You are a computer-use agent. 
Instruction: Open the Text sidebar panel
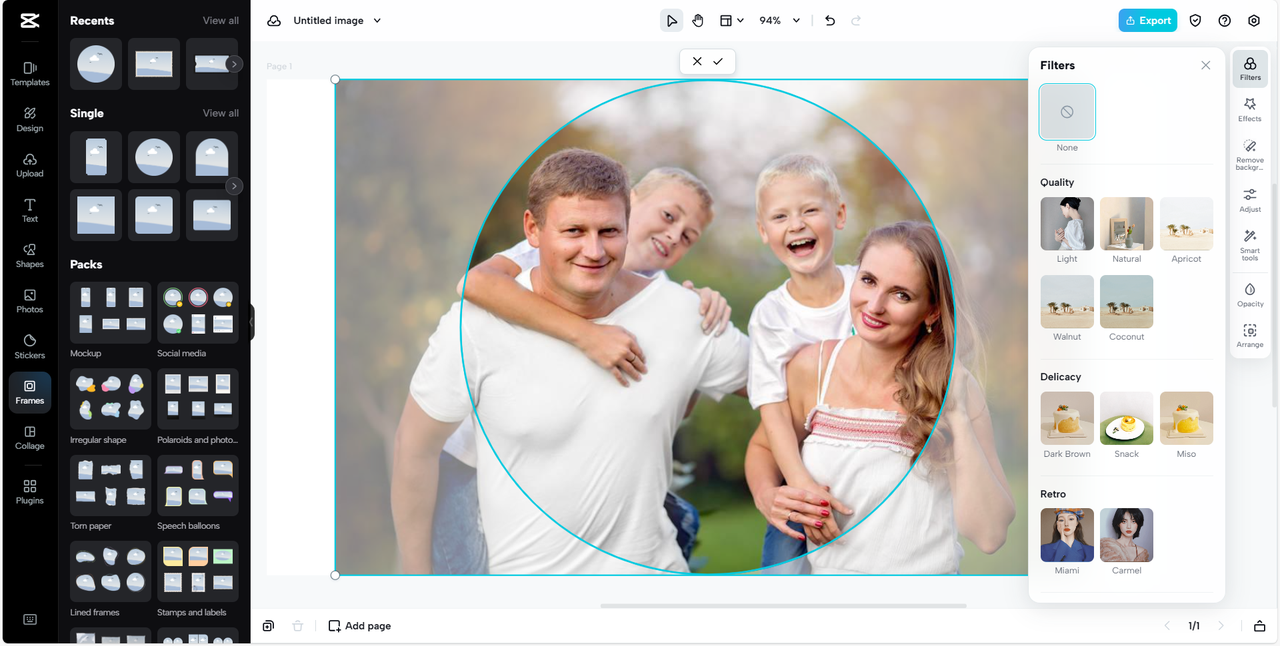click(x=30, y=211)
